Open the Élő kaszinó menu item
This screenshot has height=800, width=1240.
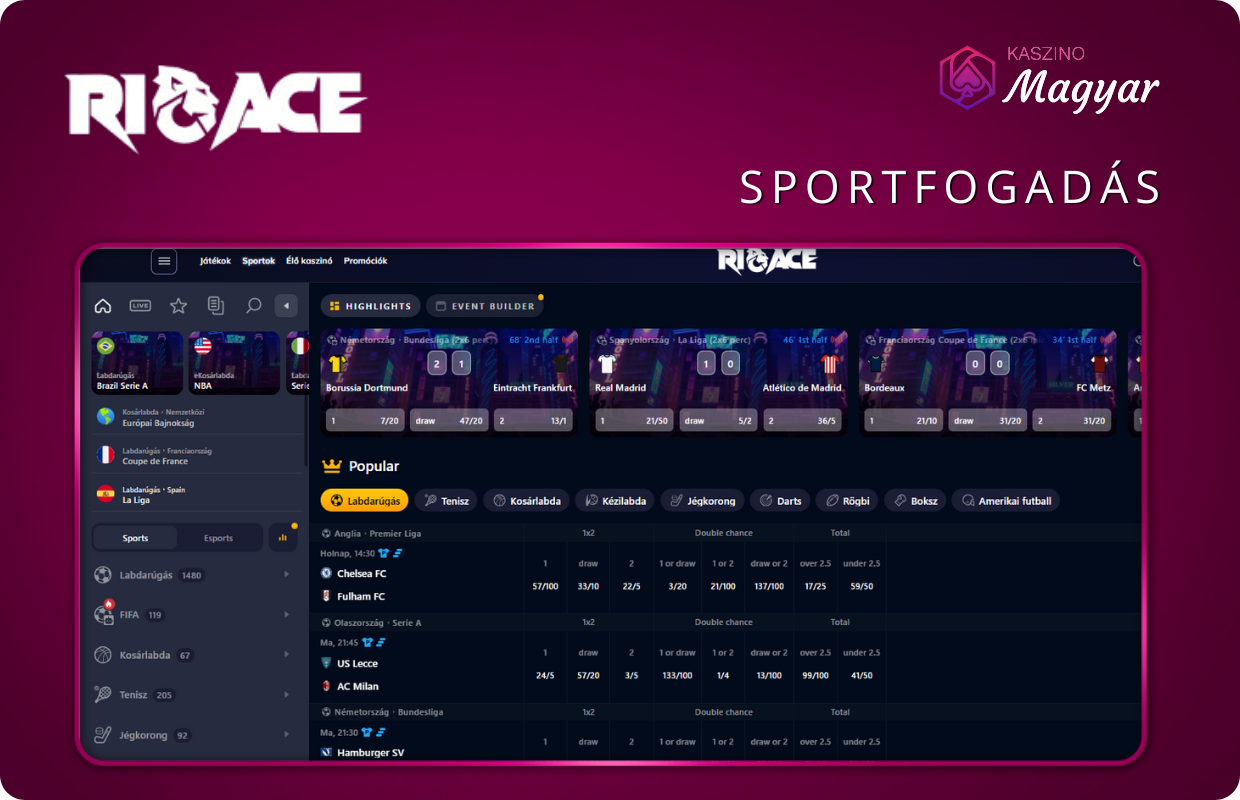coord(309,261)
